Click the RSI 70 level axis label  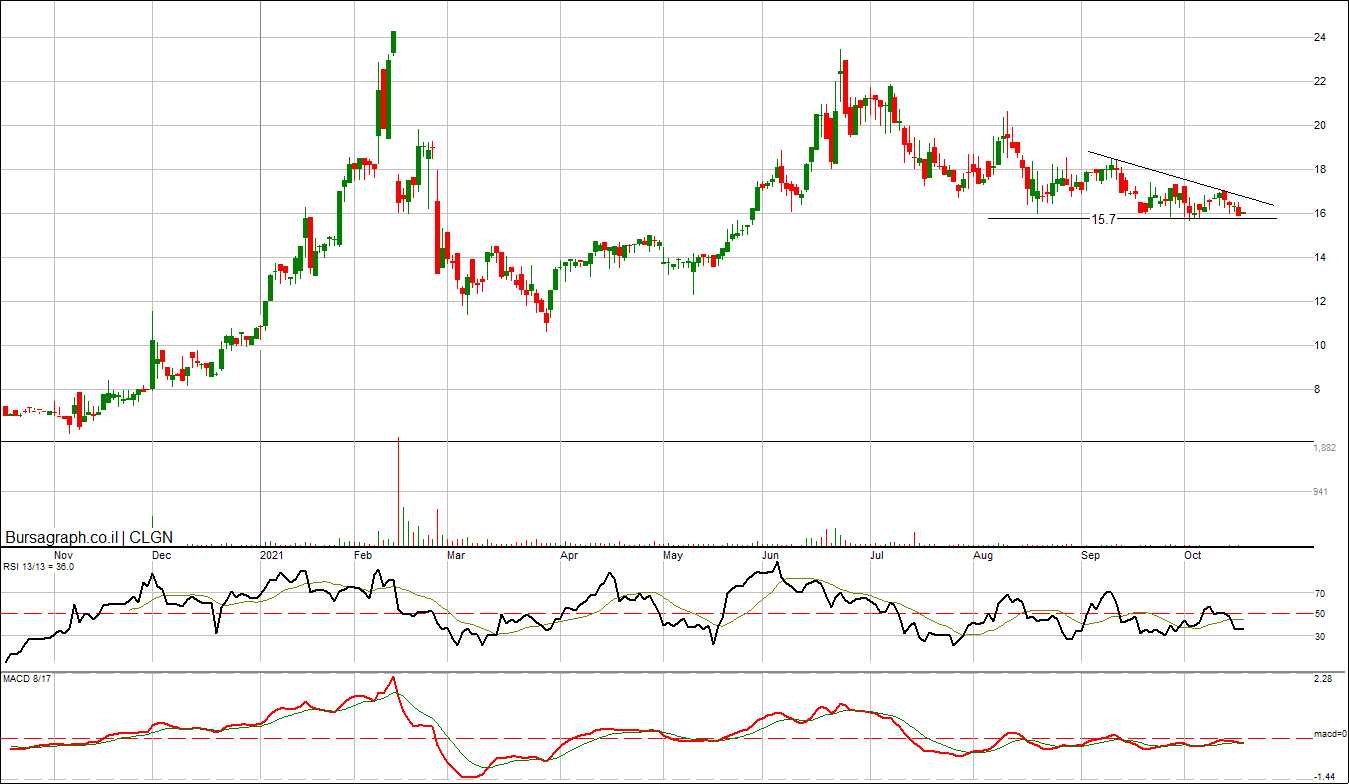[1318, 594]
